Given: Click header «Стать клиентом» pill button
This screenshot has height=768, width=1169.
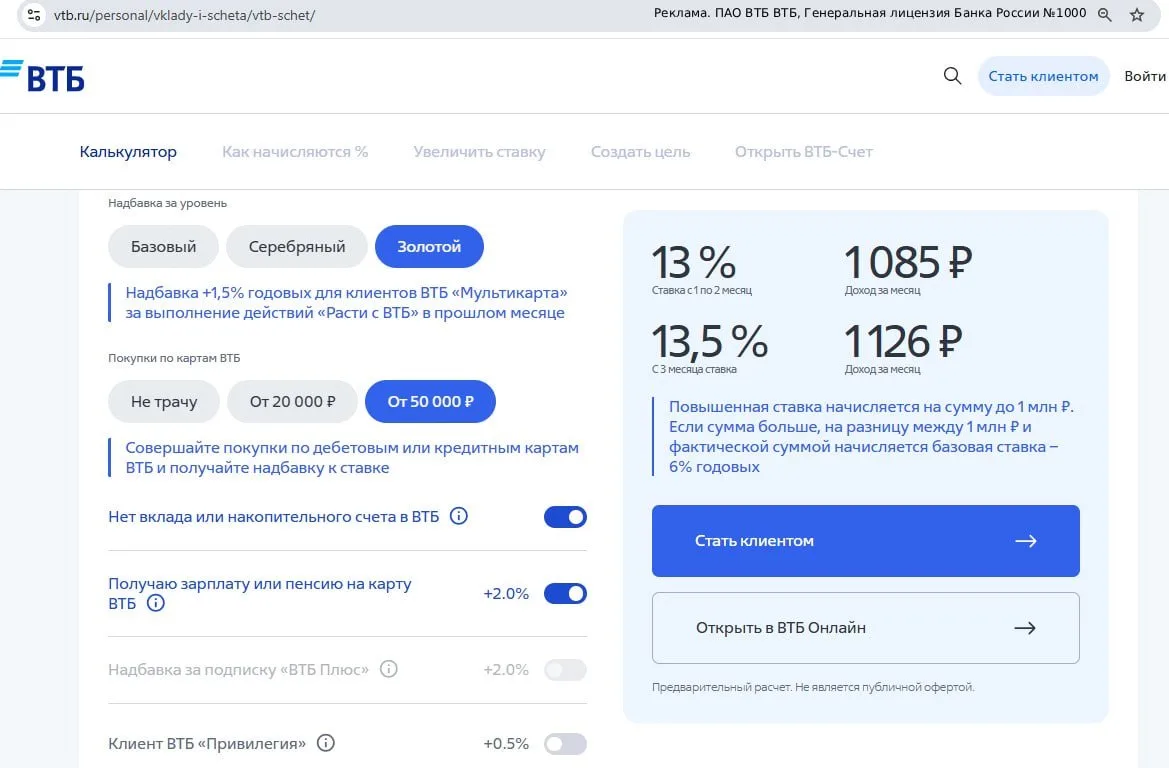Looking at the screenshot, I should tap(1043, 75).
